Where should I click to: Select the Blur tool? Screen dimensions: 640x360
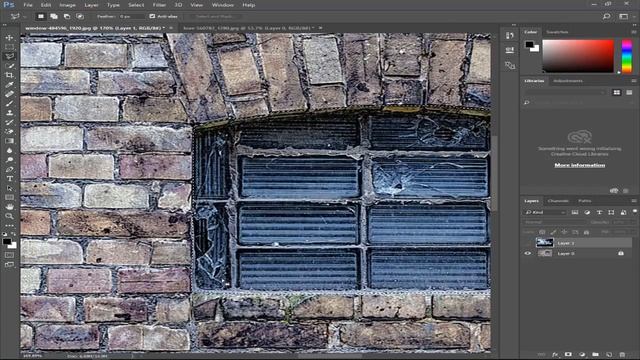click(x=9, y=150)
